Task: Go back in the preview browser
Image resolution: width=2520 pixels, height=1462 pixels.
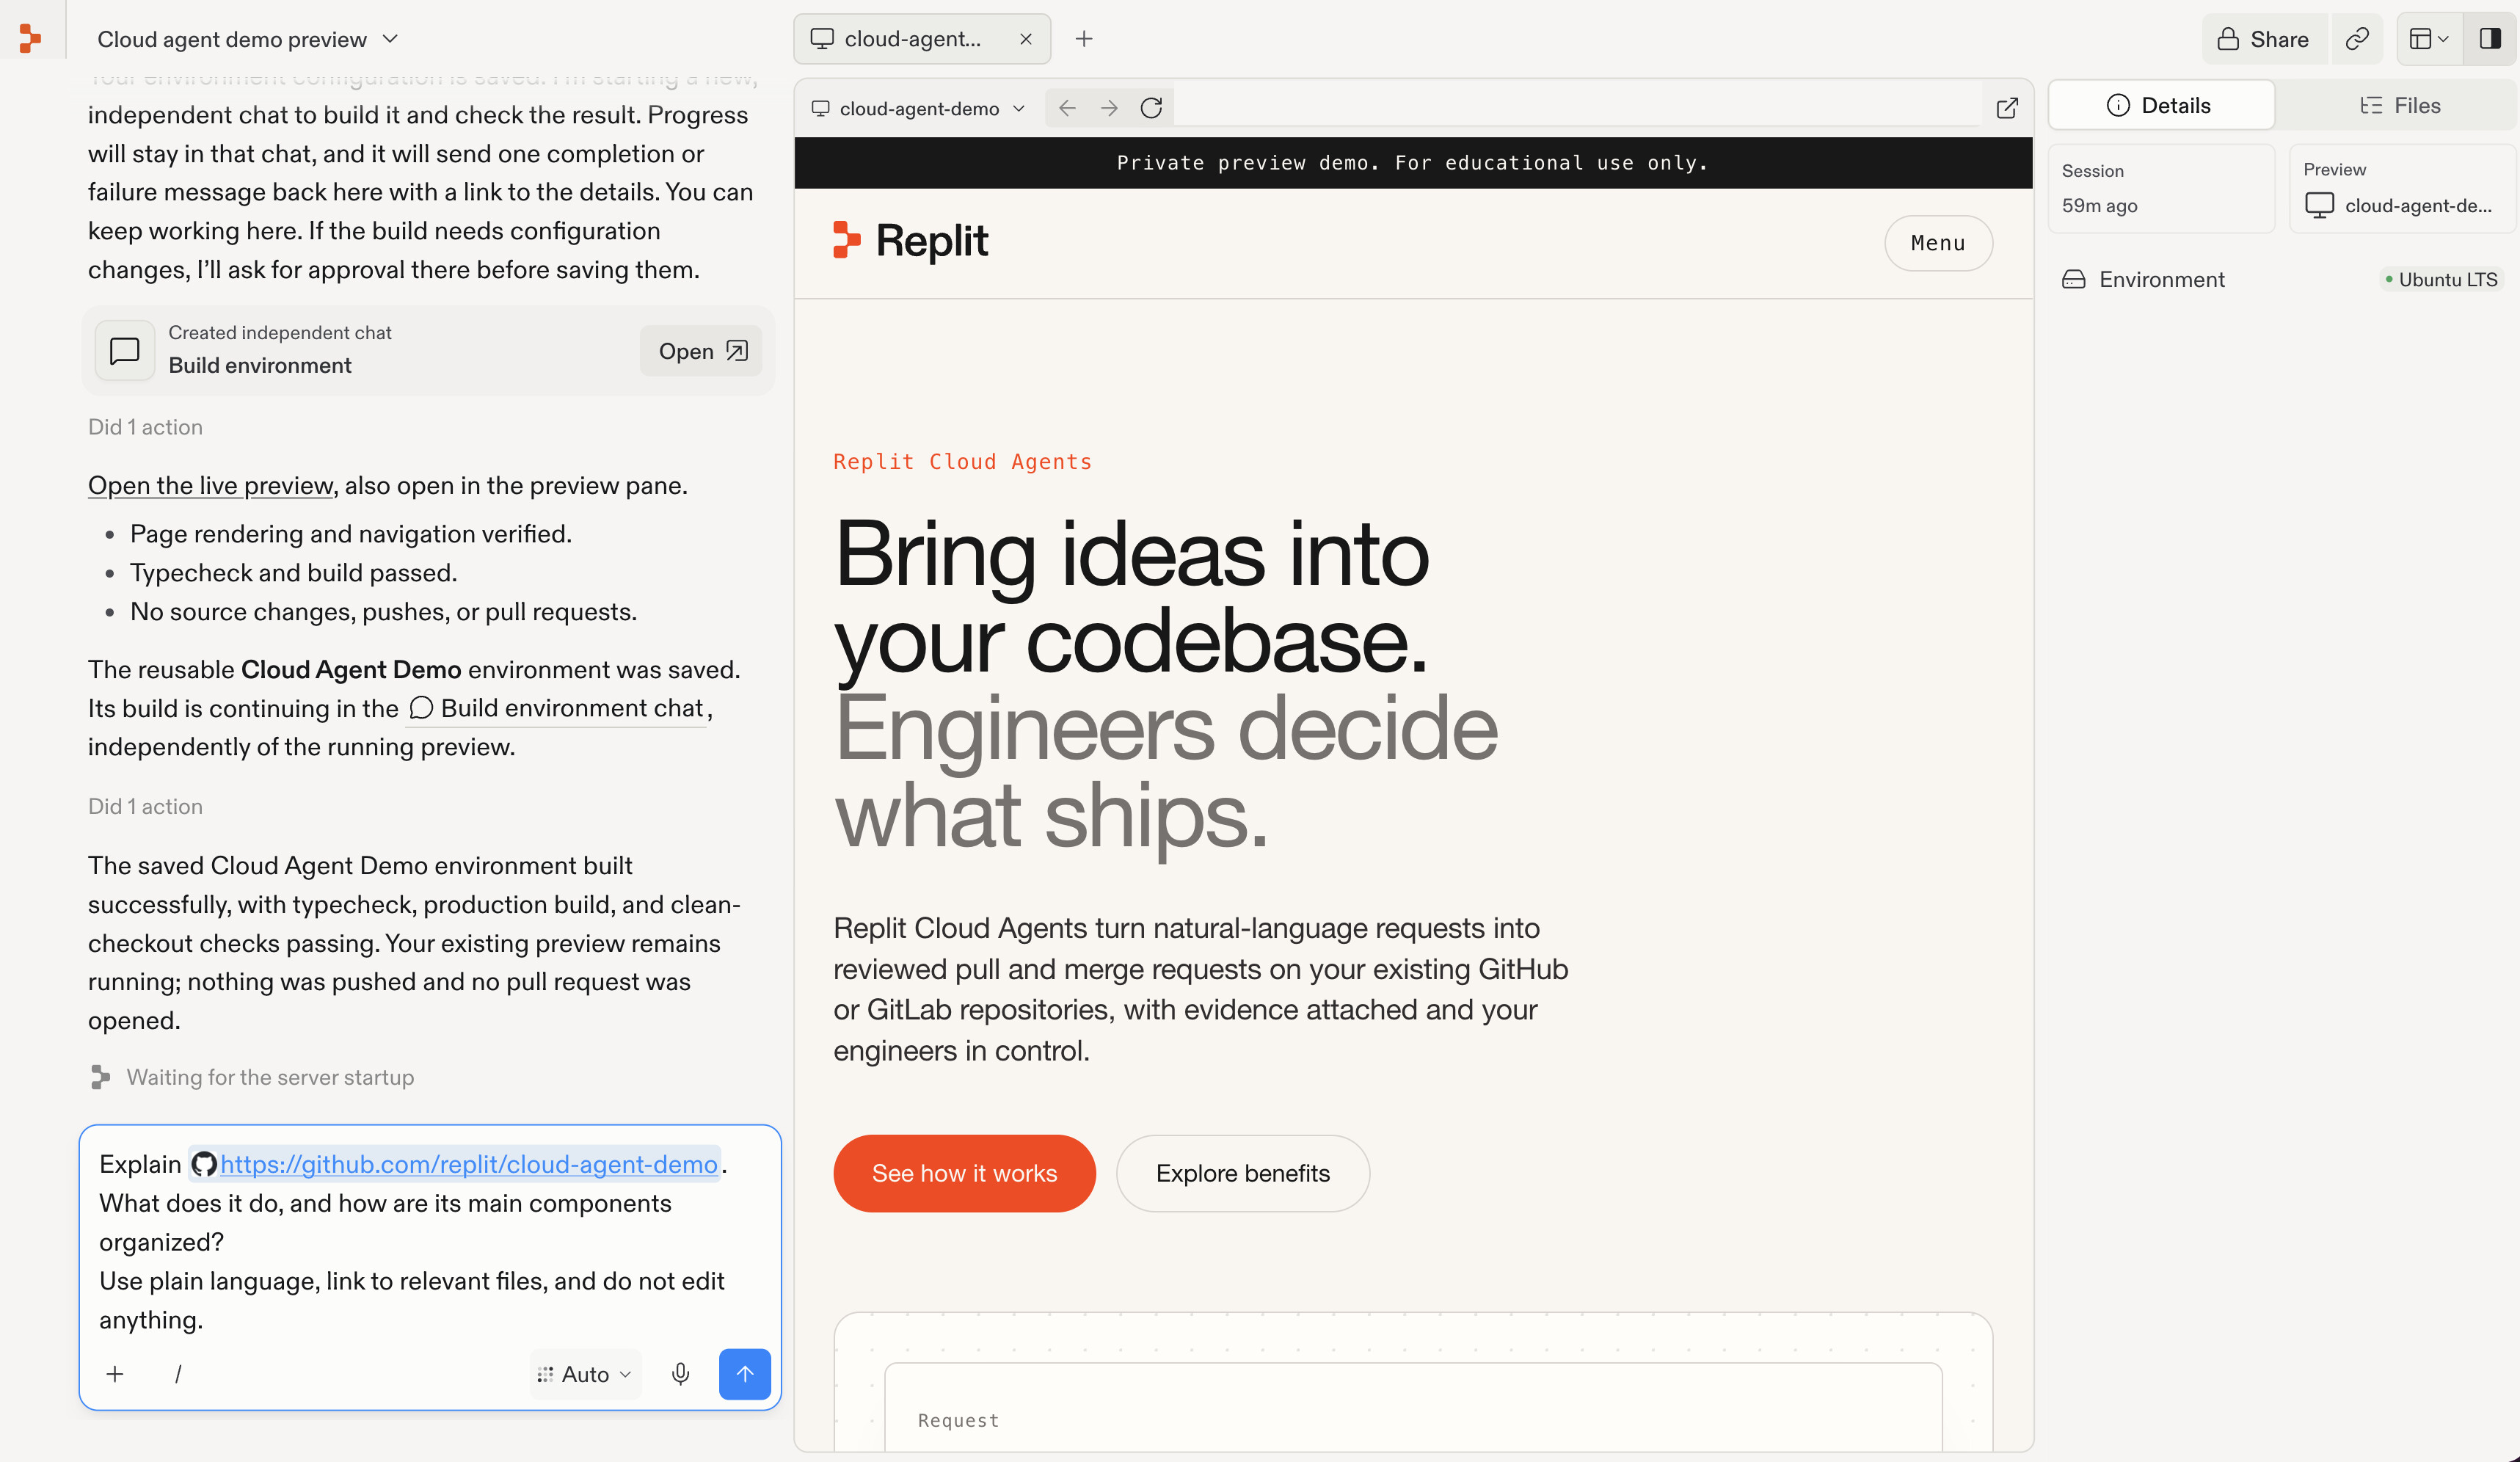Action: (x=1067, y=108)
